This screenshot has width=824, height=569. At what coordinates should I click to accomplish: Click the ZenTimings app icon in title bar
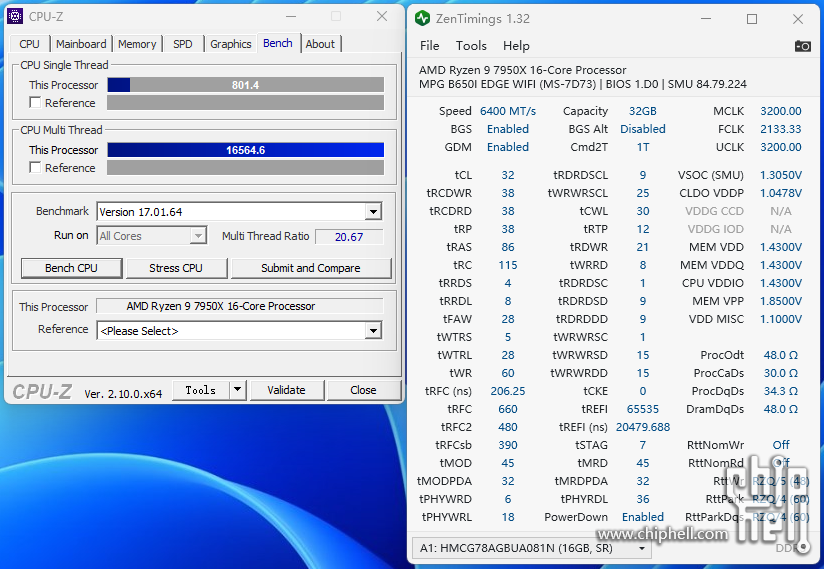point(422,19)
